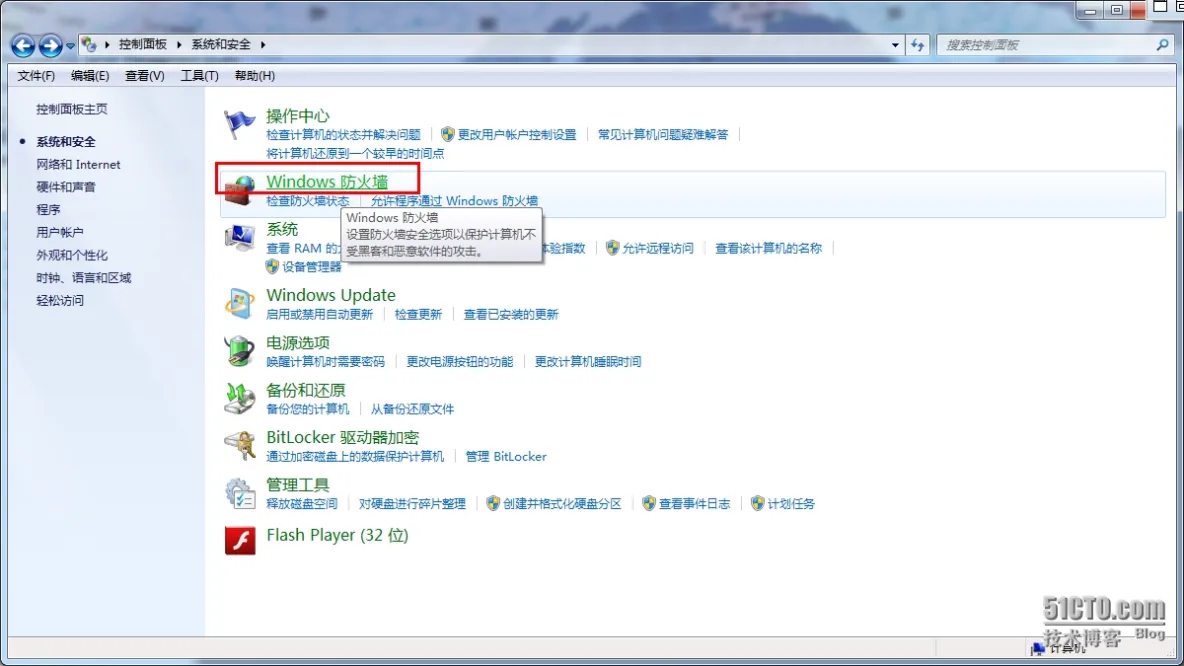The height and width of the screenshot is (666, 1184).
Task: Click 管理 BitLocker link
Action: (506, 457)
